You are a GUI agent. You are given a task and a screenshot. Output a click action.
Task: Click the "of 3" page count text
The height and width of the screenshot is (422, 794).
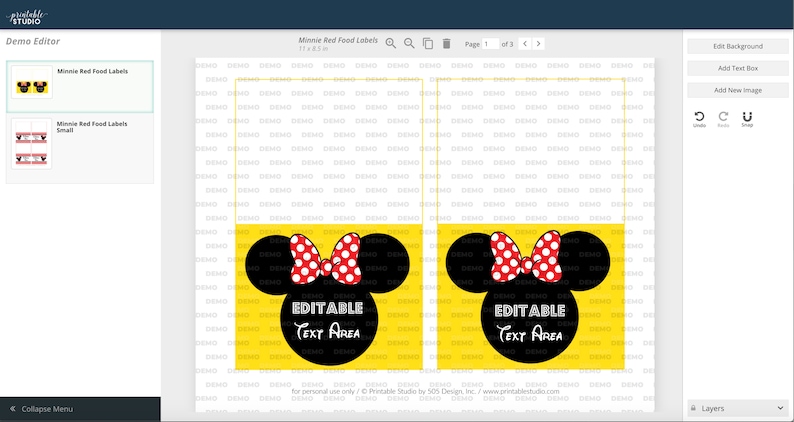pos(507,44)
